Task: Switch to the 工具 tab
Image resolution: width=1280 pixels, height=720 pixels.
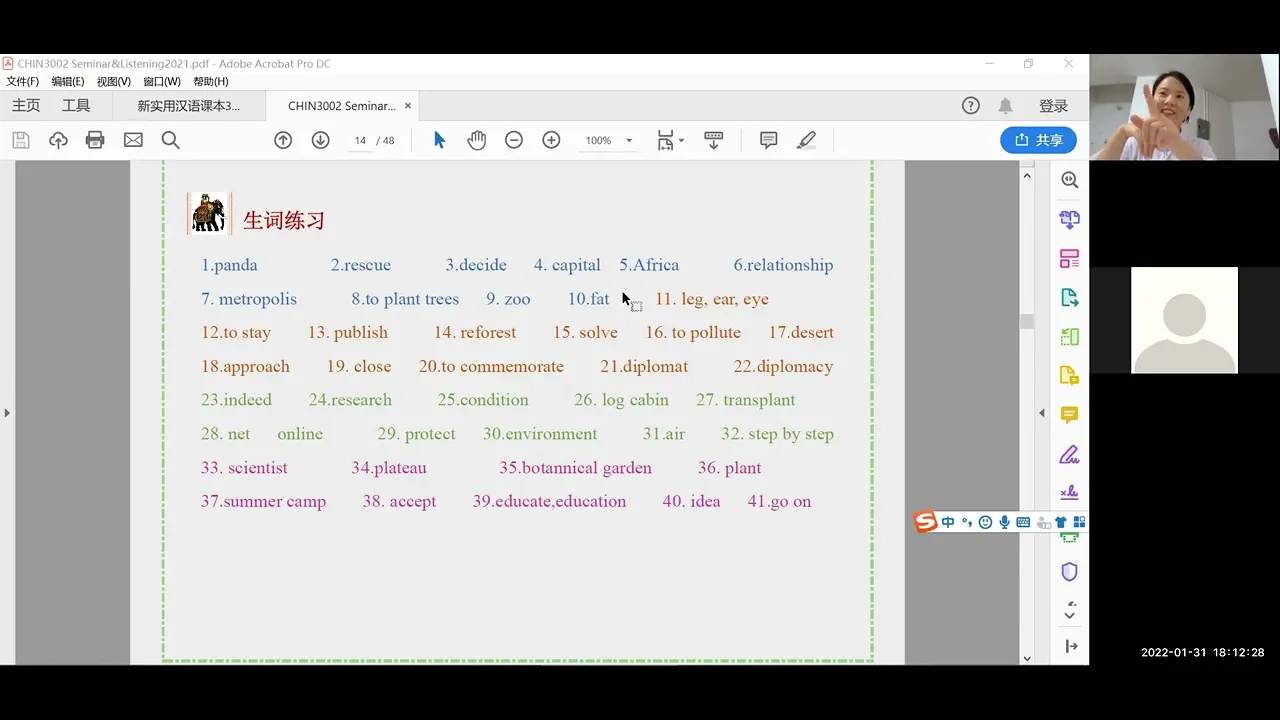Action: click(76, 106)
